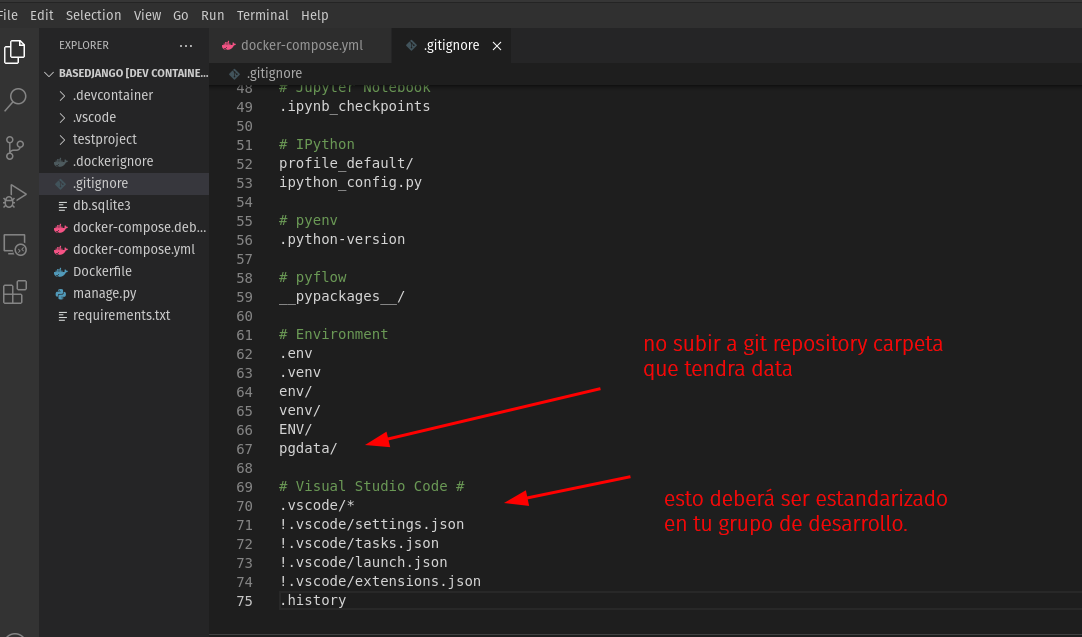Click .gitignore breadcrumb label
The image size is (1082, 637).
[274, 73]
